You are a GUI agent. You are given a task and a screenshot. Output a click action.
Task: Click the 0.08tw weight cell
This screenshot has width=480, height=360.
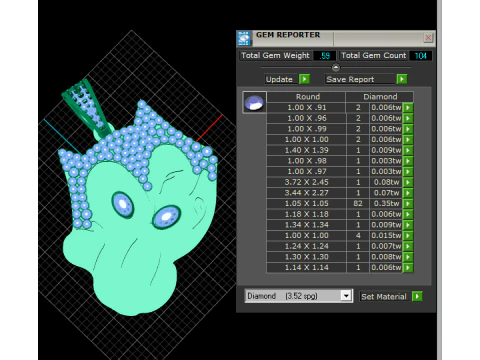click(386, 182)
